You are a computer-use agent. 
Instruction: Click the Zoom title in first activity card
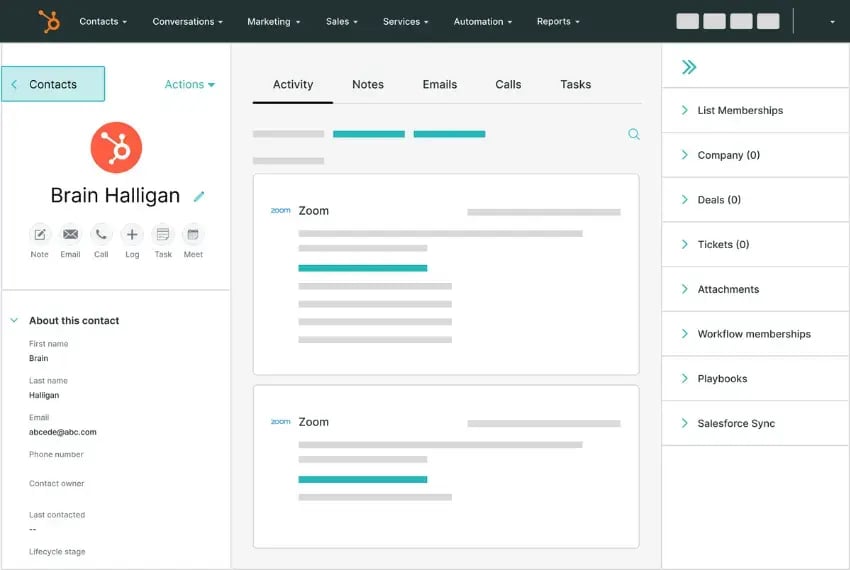pos(313,210)
